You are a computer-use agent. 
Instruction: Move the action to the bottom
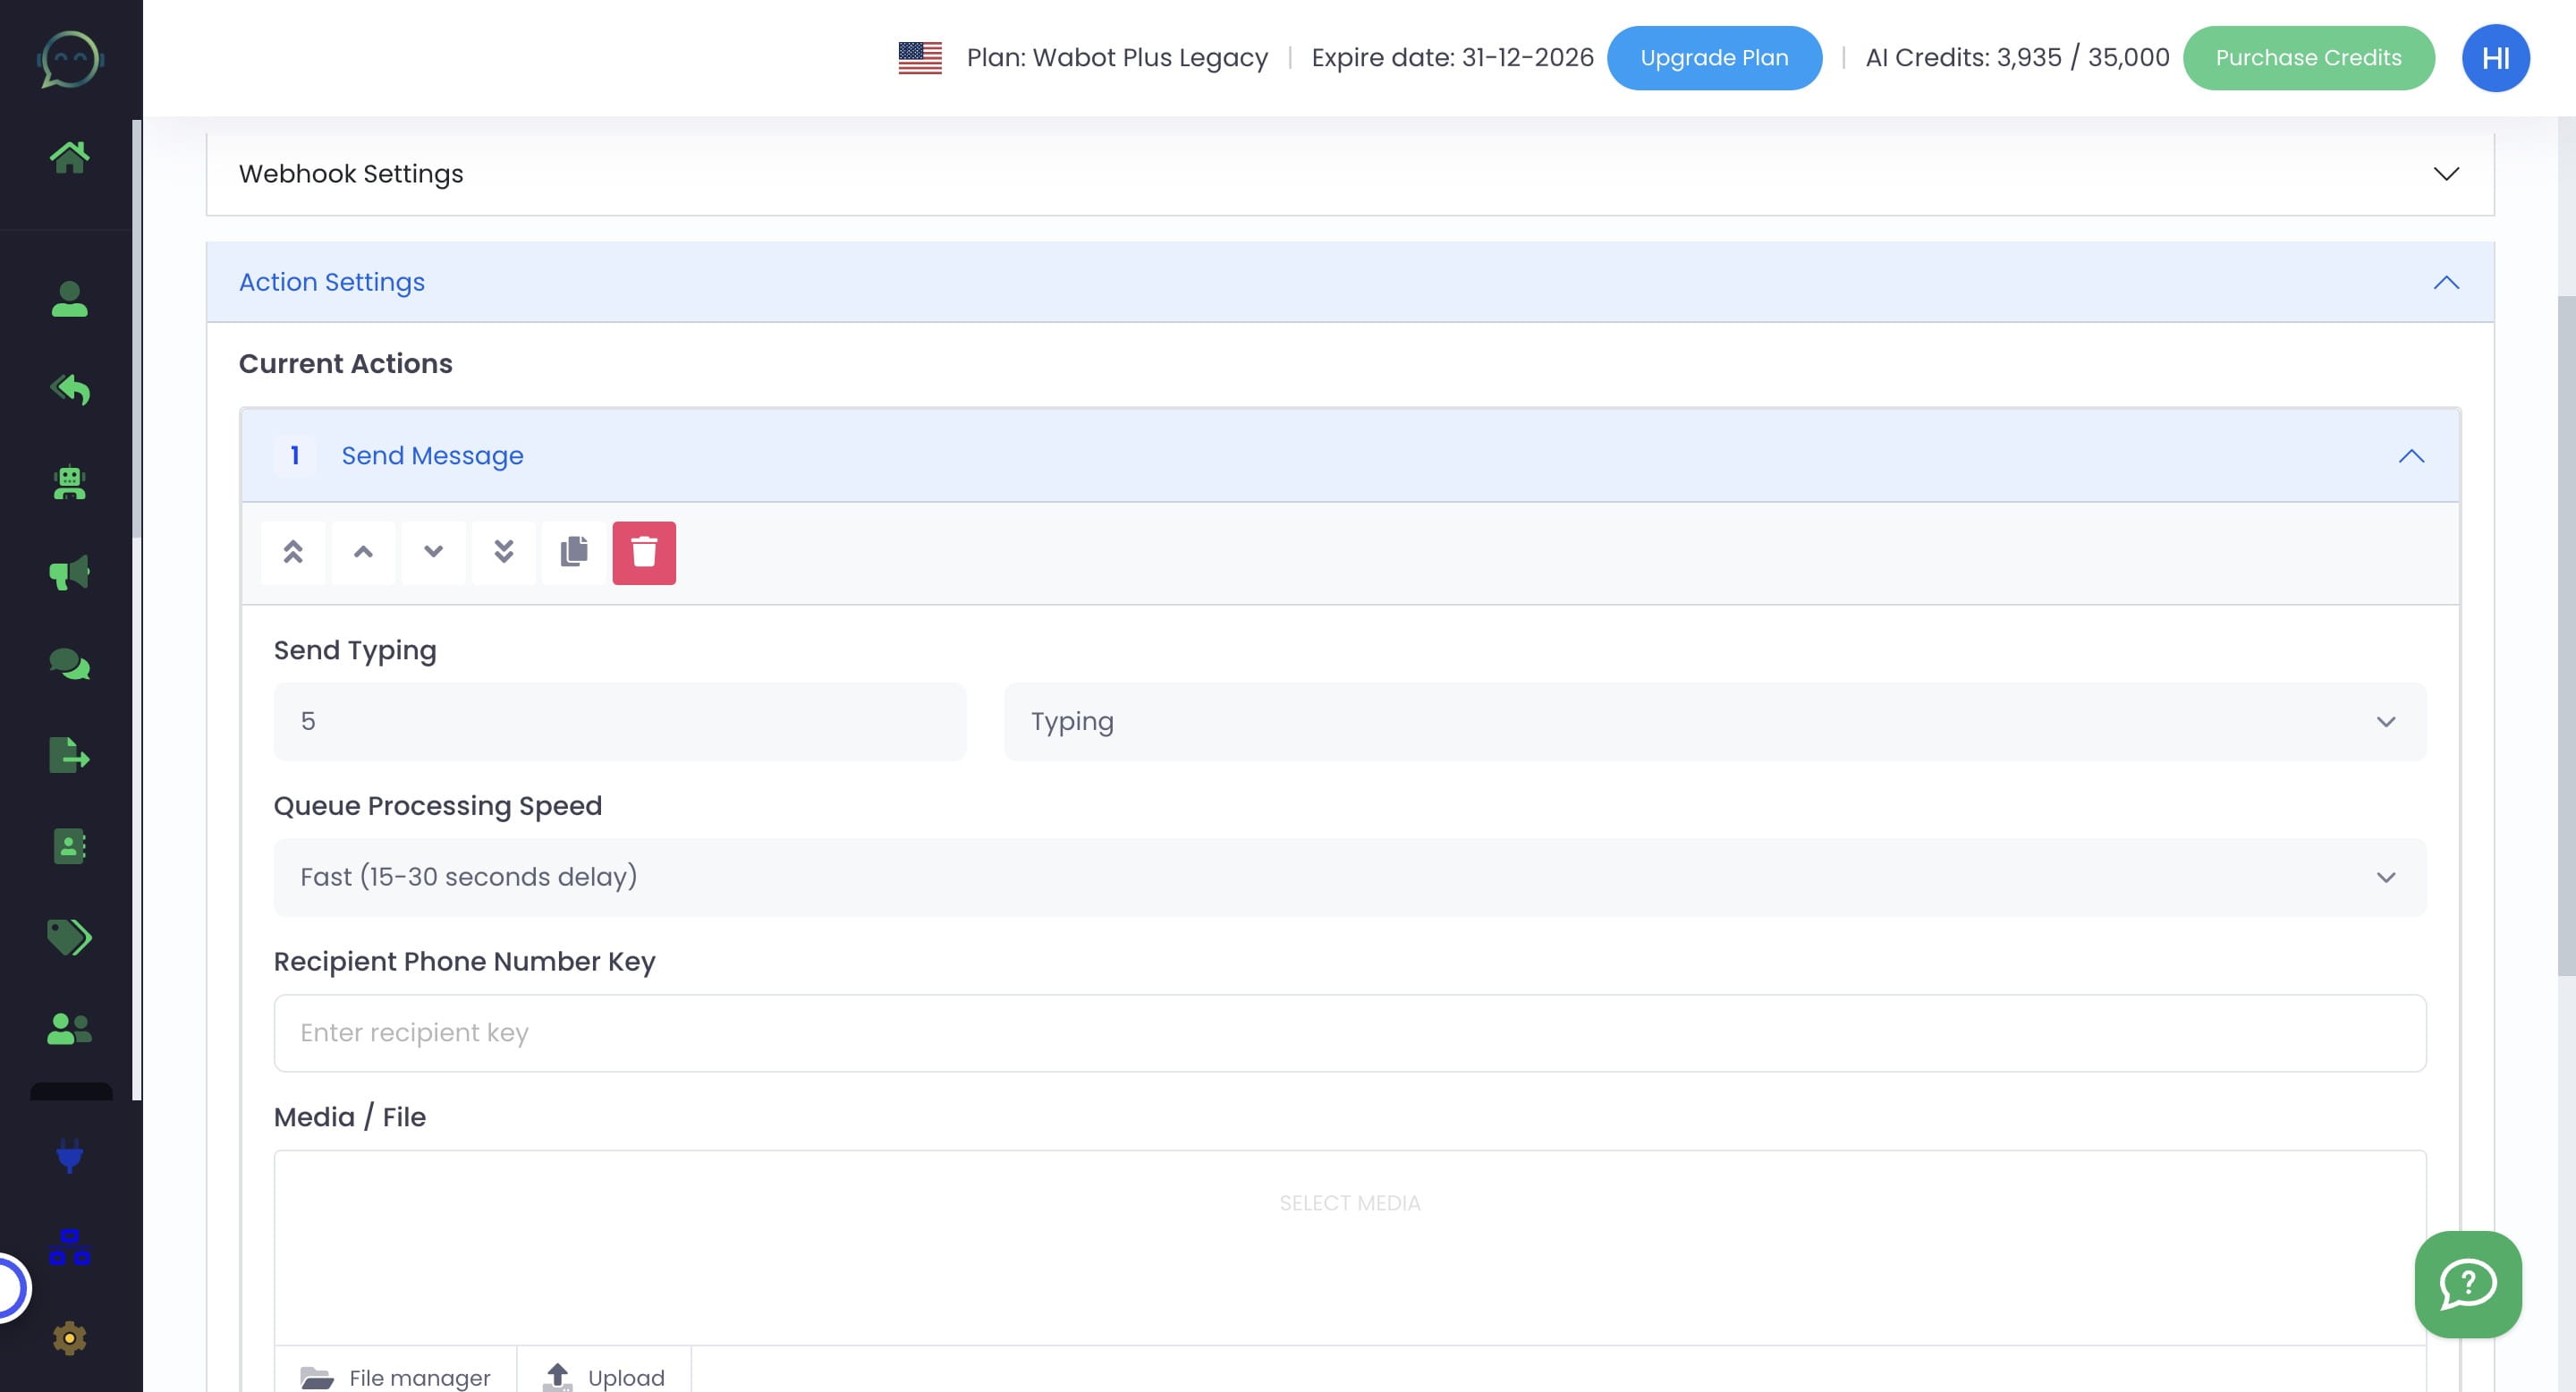(504, 552)
